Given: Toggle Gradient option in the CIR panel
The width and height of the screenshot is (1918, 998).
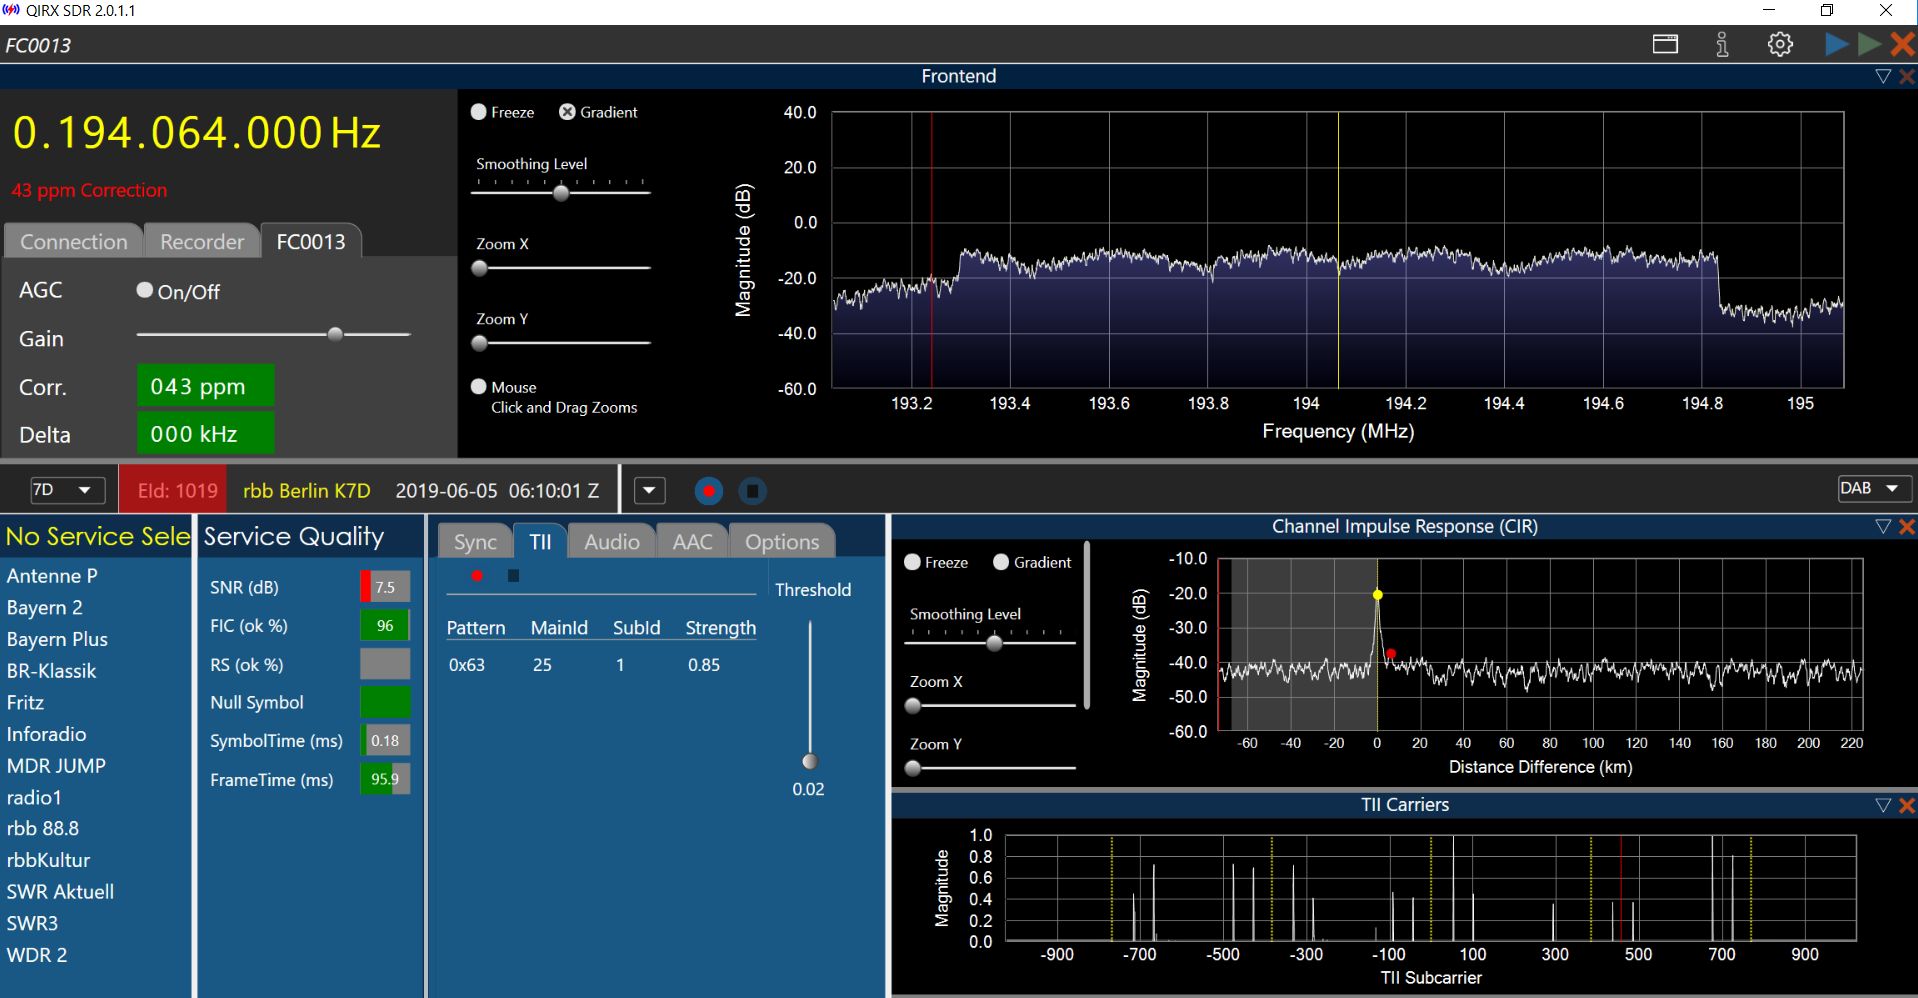Looking at the screenshot, I should coord(1001,562).
